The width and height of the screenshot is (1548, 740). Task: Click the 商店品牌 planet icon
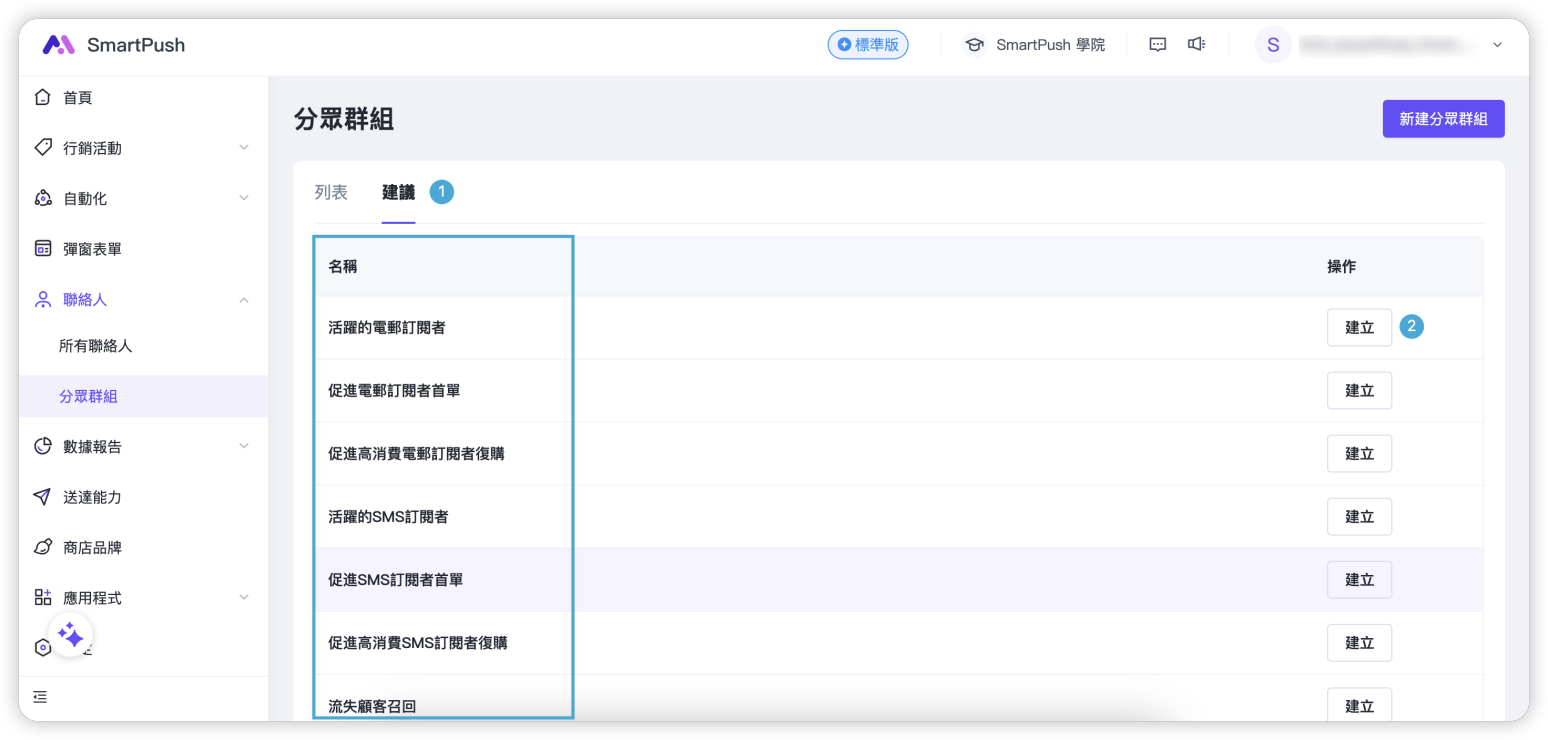tap(42, 548)
